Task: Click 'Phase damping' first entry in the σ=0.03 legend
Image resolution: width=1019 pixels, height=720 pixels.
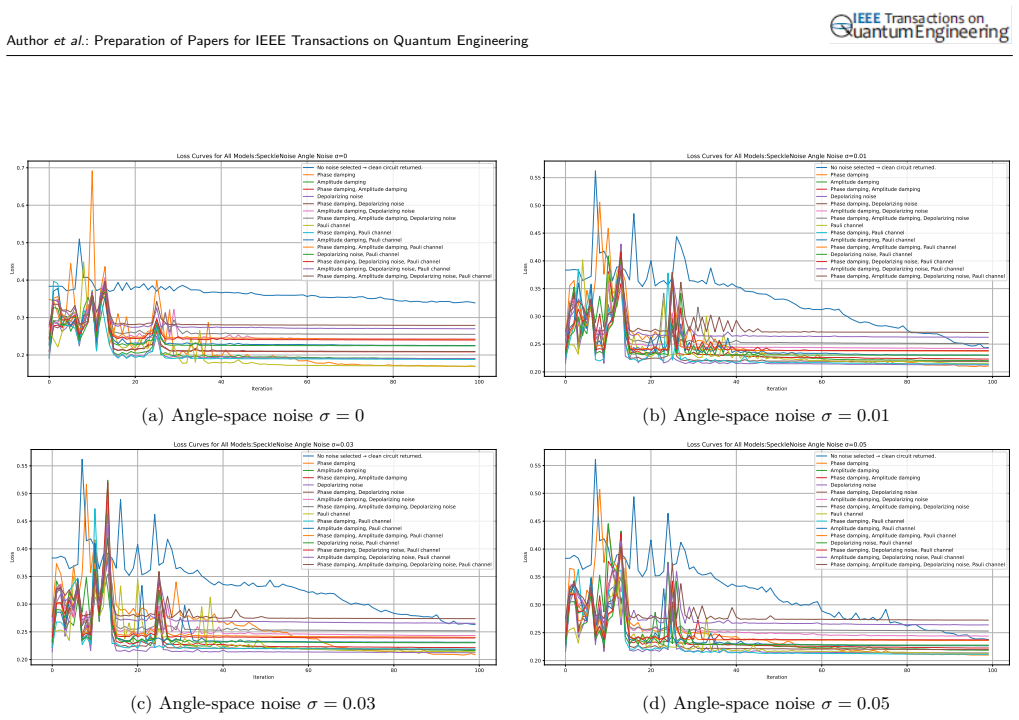Action: point(336,463)
